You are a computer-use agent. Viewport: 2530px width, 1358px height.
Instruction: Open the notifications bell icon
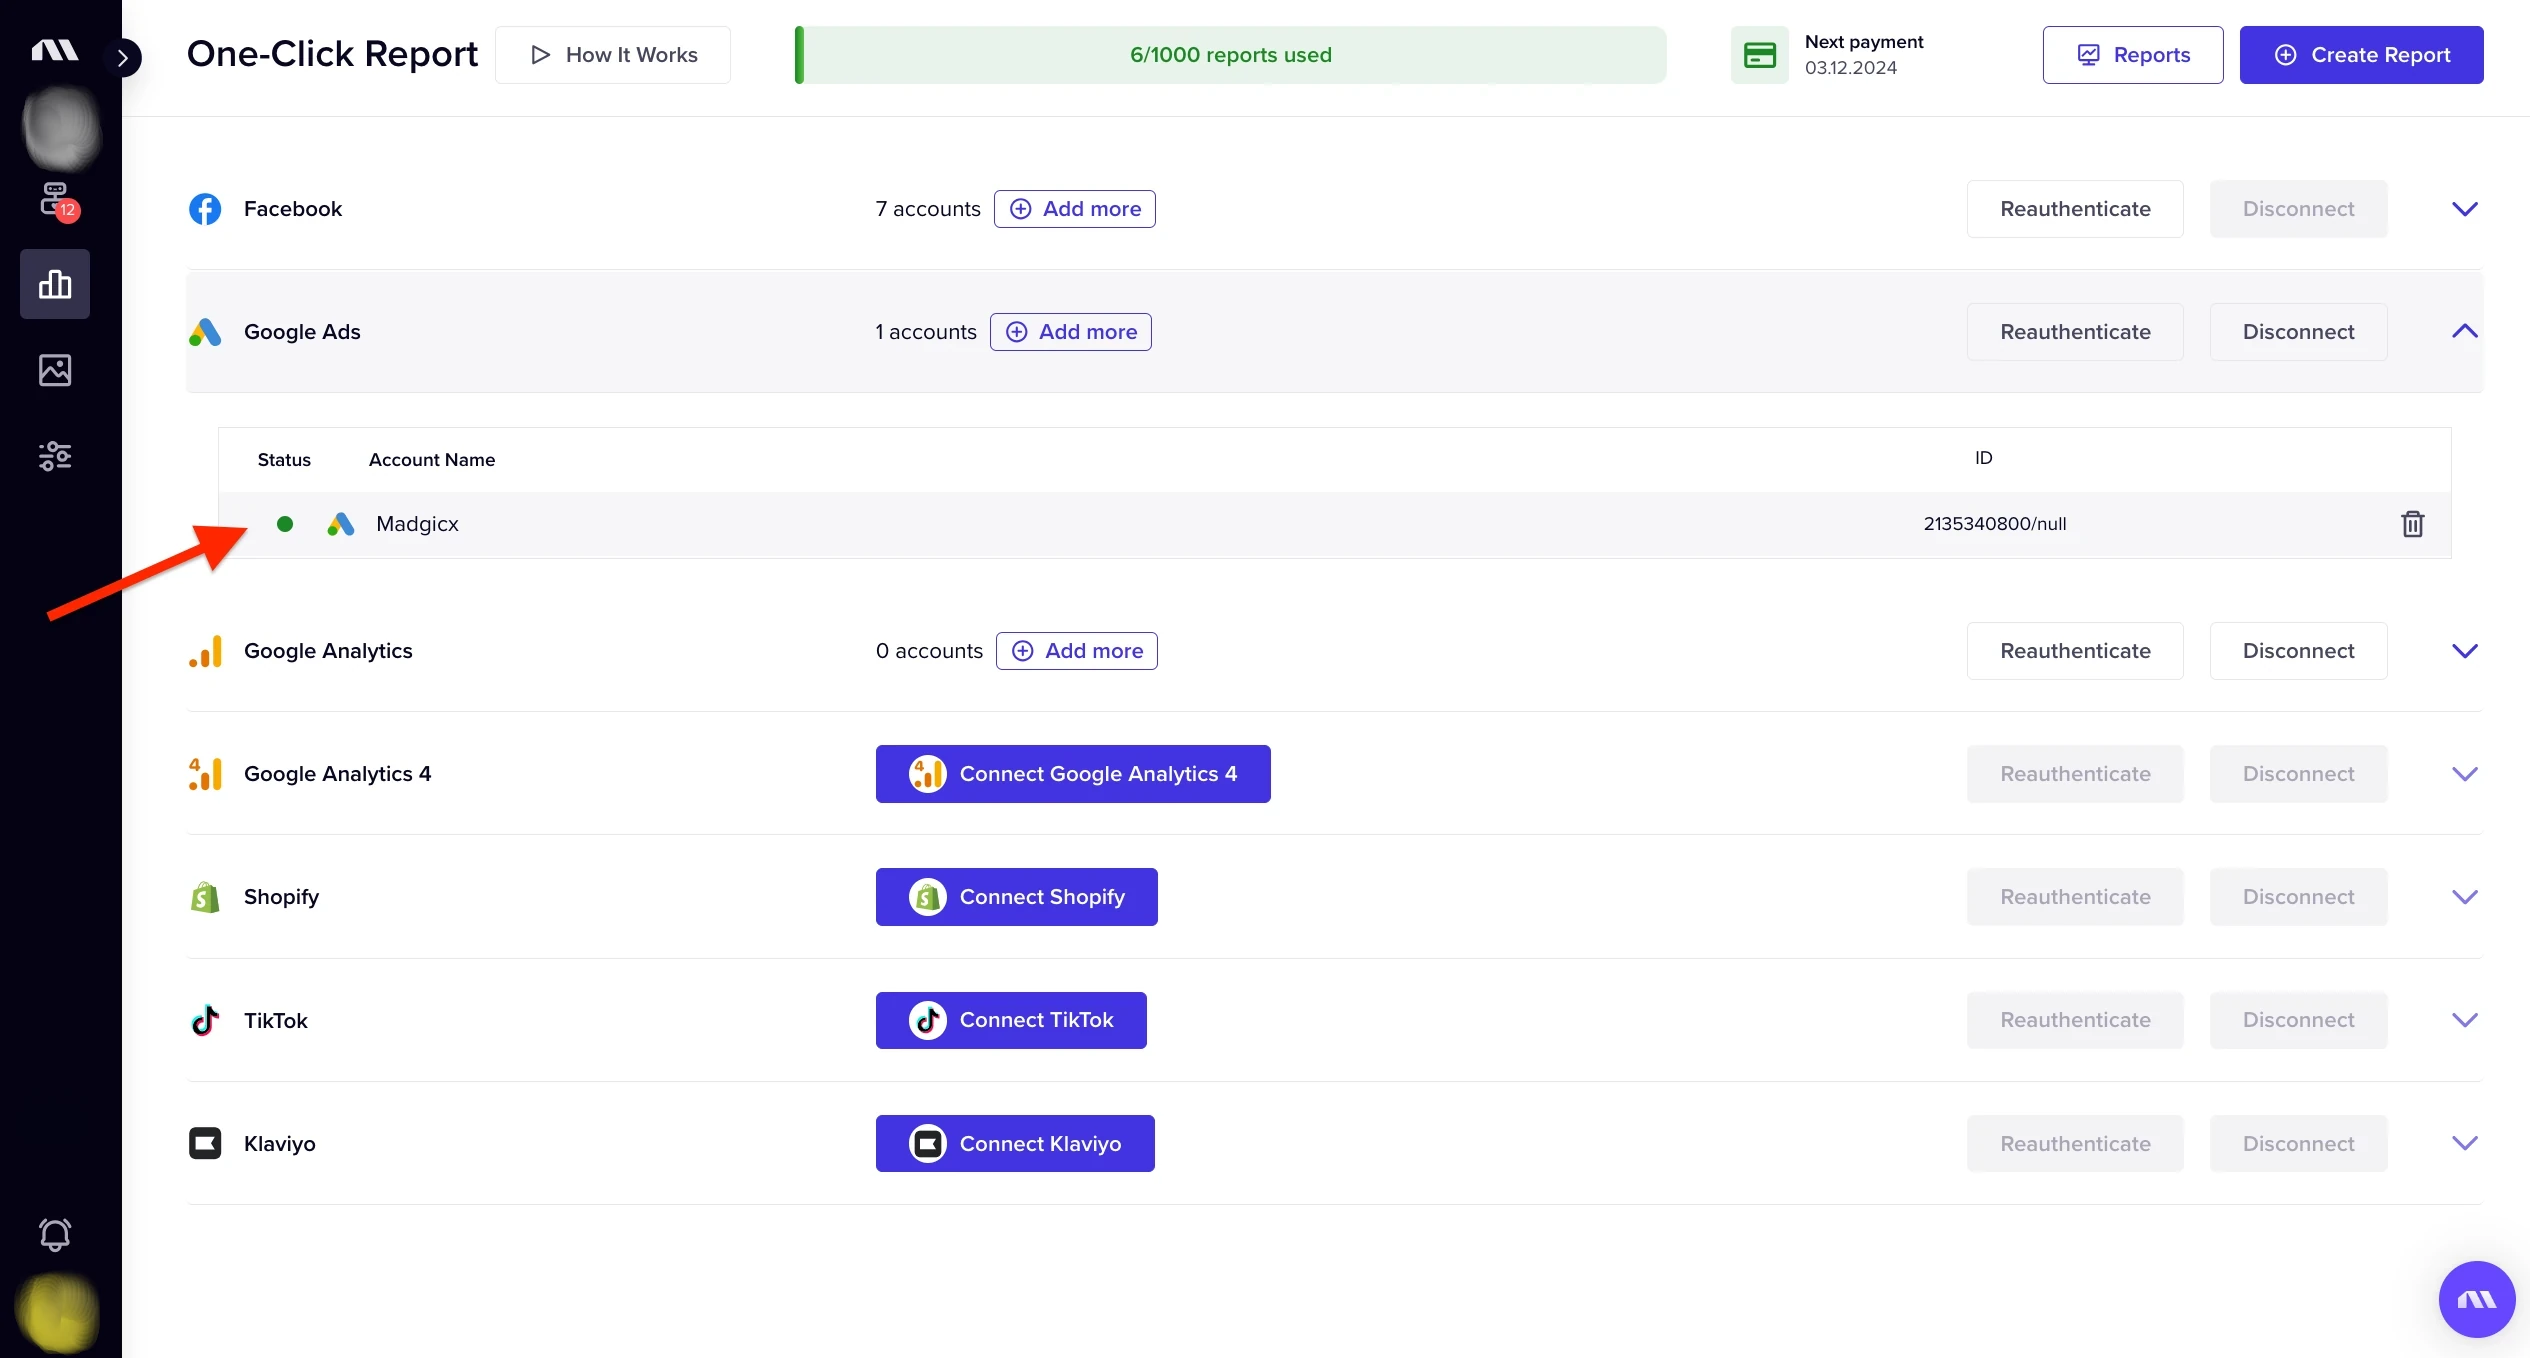tap(55, 1234)
